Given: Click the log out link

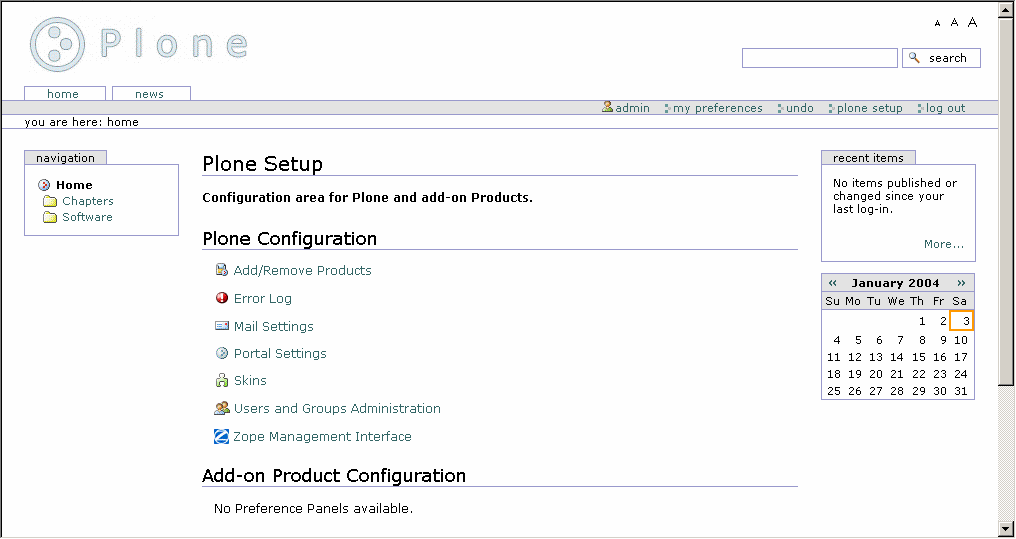Looking at the screenshot, I should (x=945, y=108).
